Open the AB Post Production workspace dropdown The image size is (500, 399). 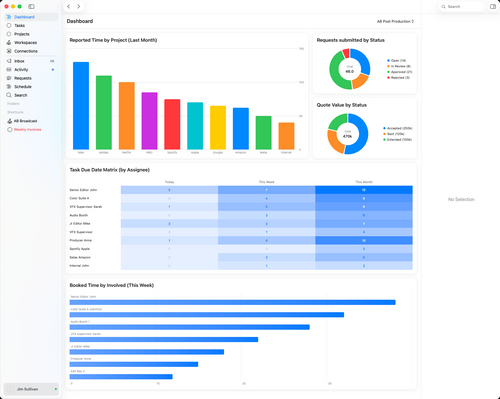click(395, 21)
